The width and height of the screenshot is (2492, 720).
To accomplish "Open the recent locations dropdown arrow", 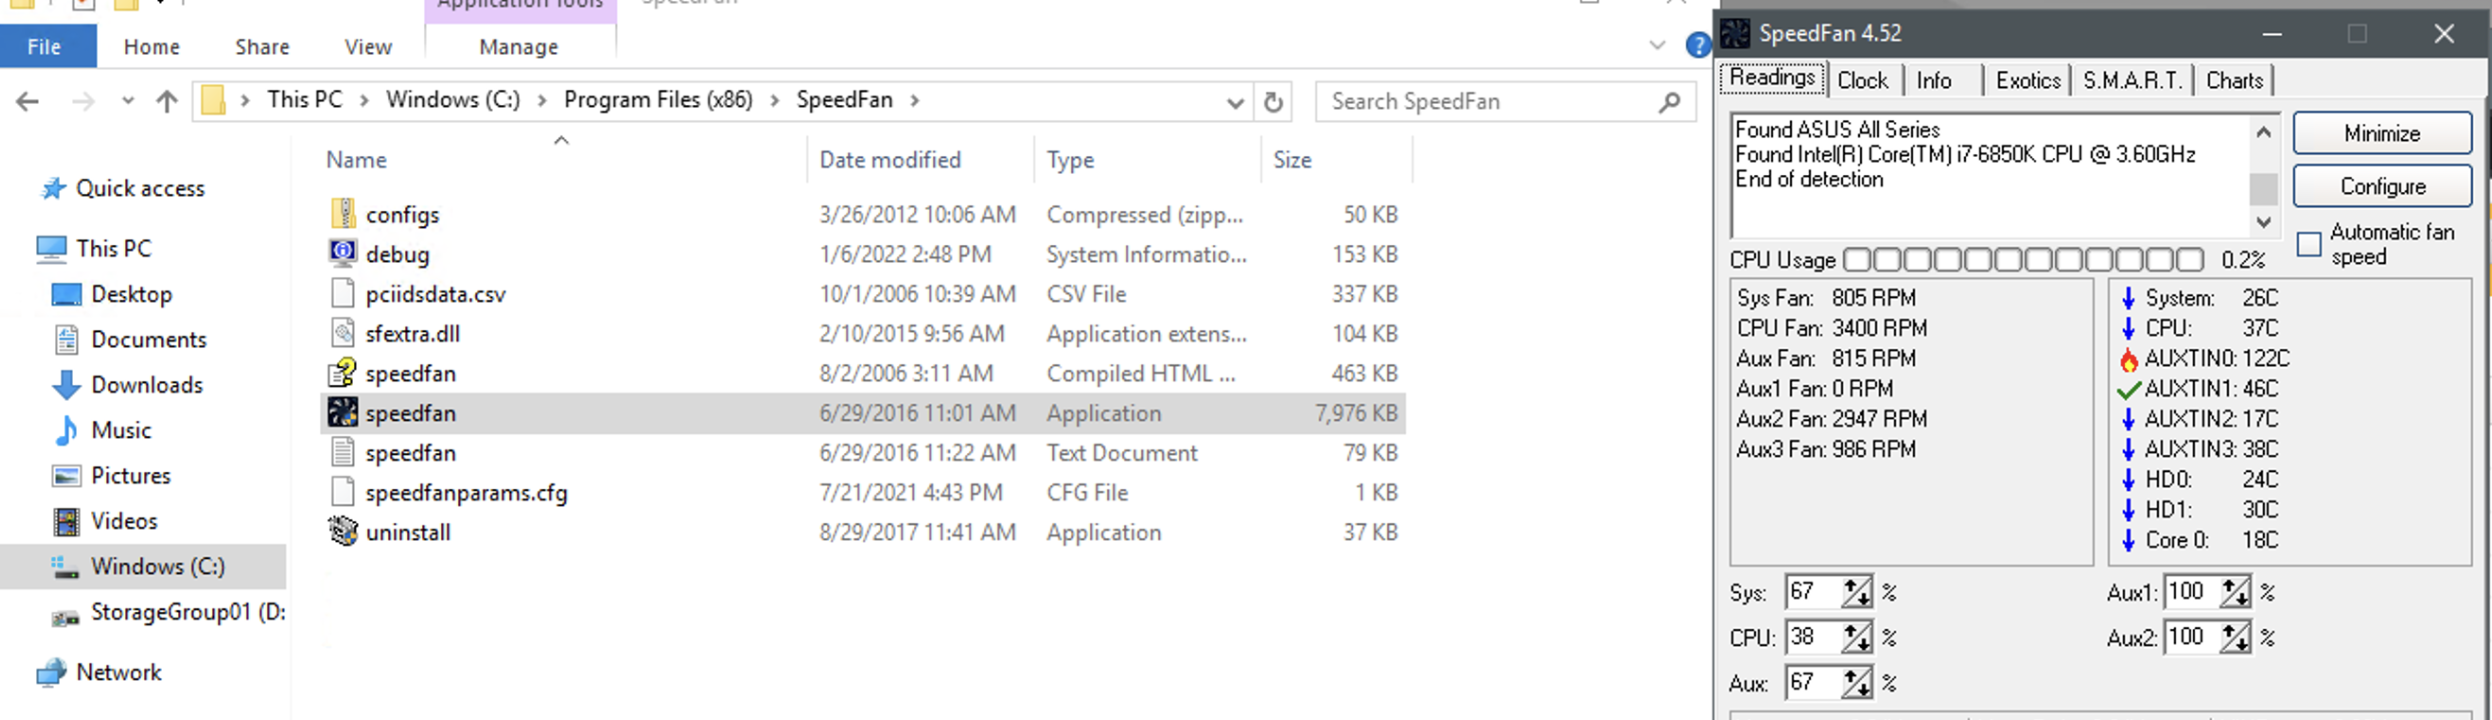I will pyautogui.click(x=127, y=101).
